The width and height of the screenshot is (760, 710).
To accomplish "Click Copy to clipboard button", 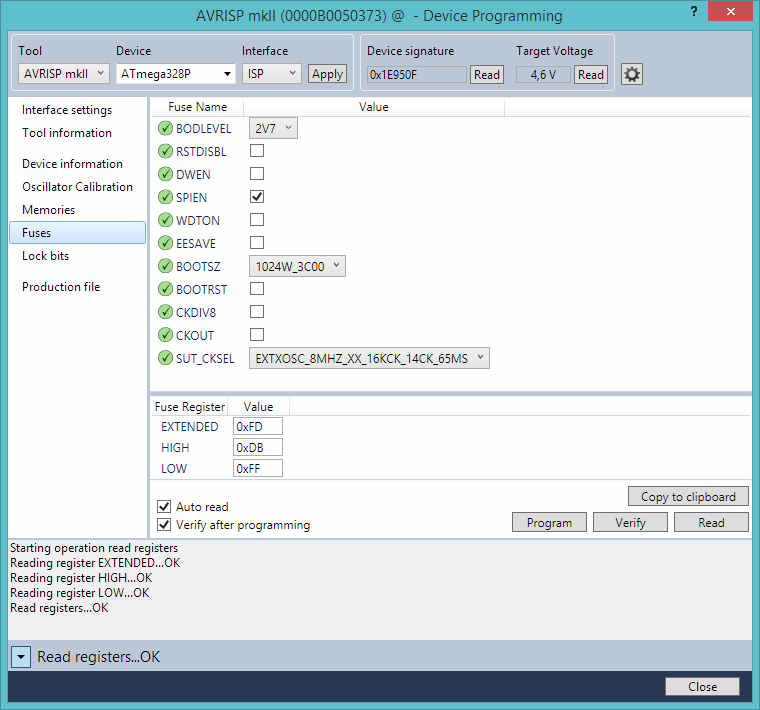I will point(688,497).
